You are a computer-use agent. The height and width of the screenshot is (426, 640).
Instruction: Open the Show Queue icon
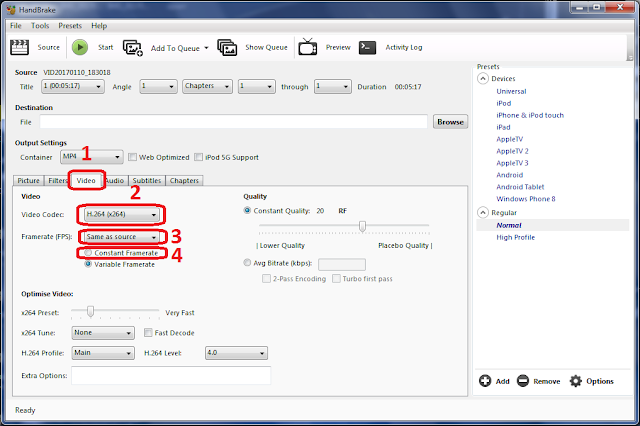[227, 47]
